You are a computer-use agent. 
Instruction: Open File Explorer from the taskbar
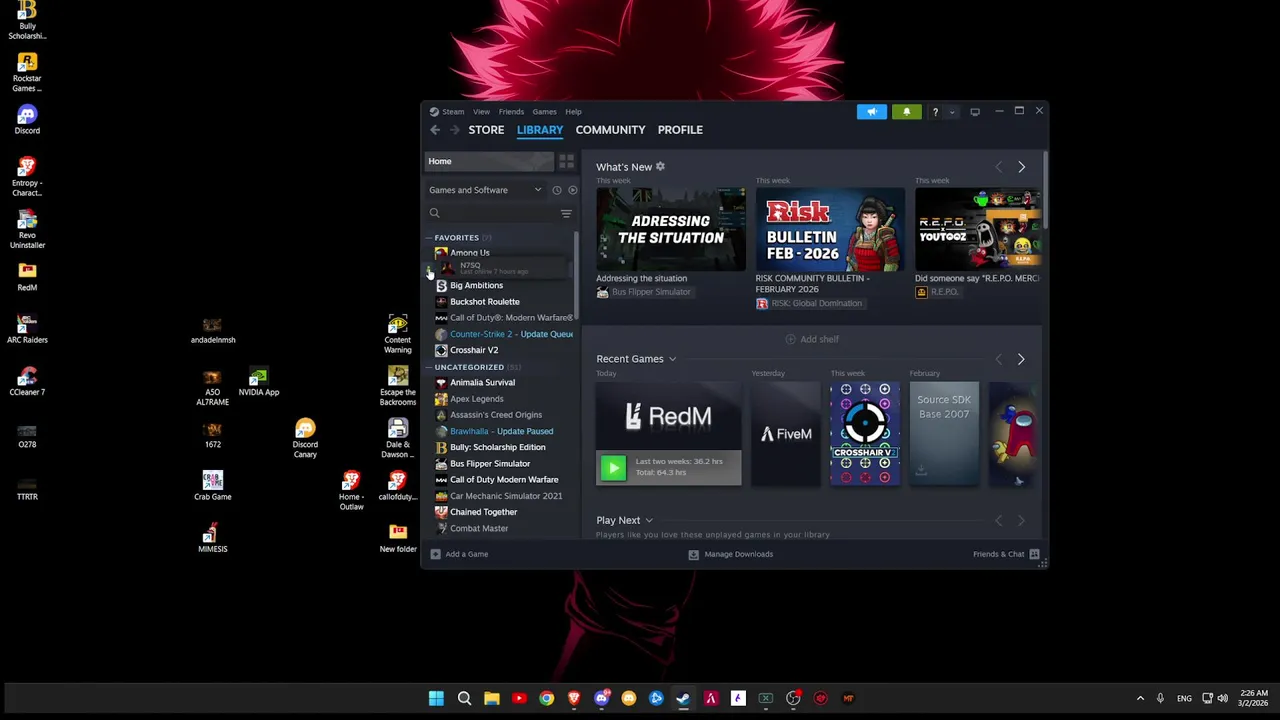[x=491, y=698]
